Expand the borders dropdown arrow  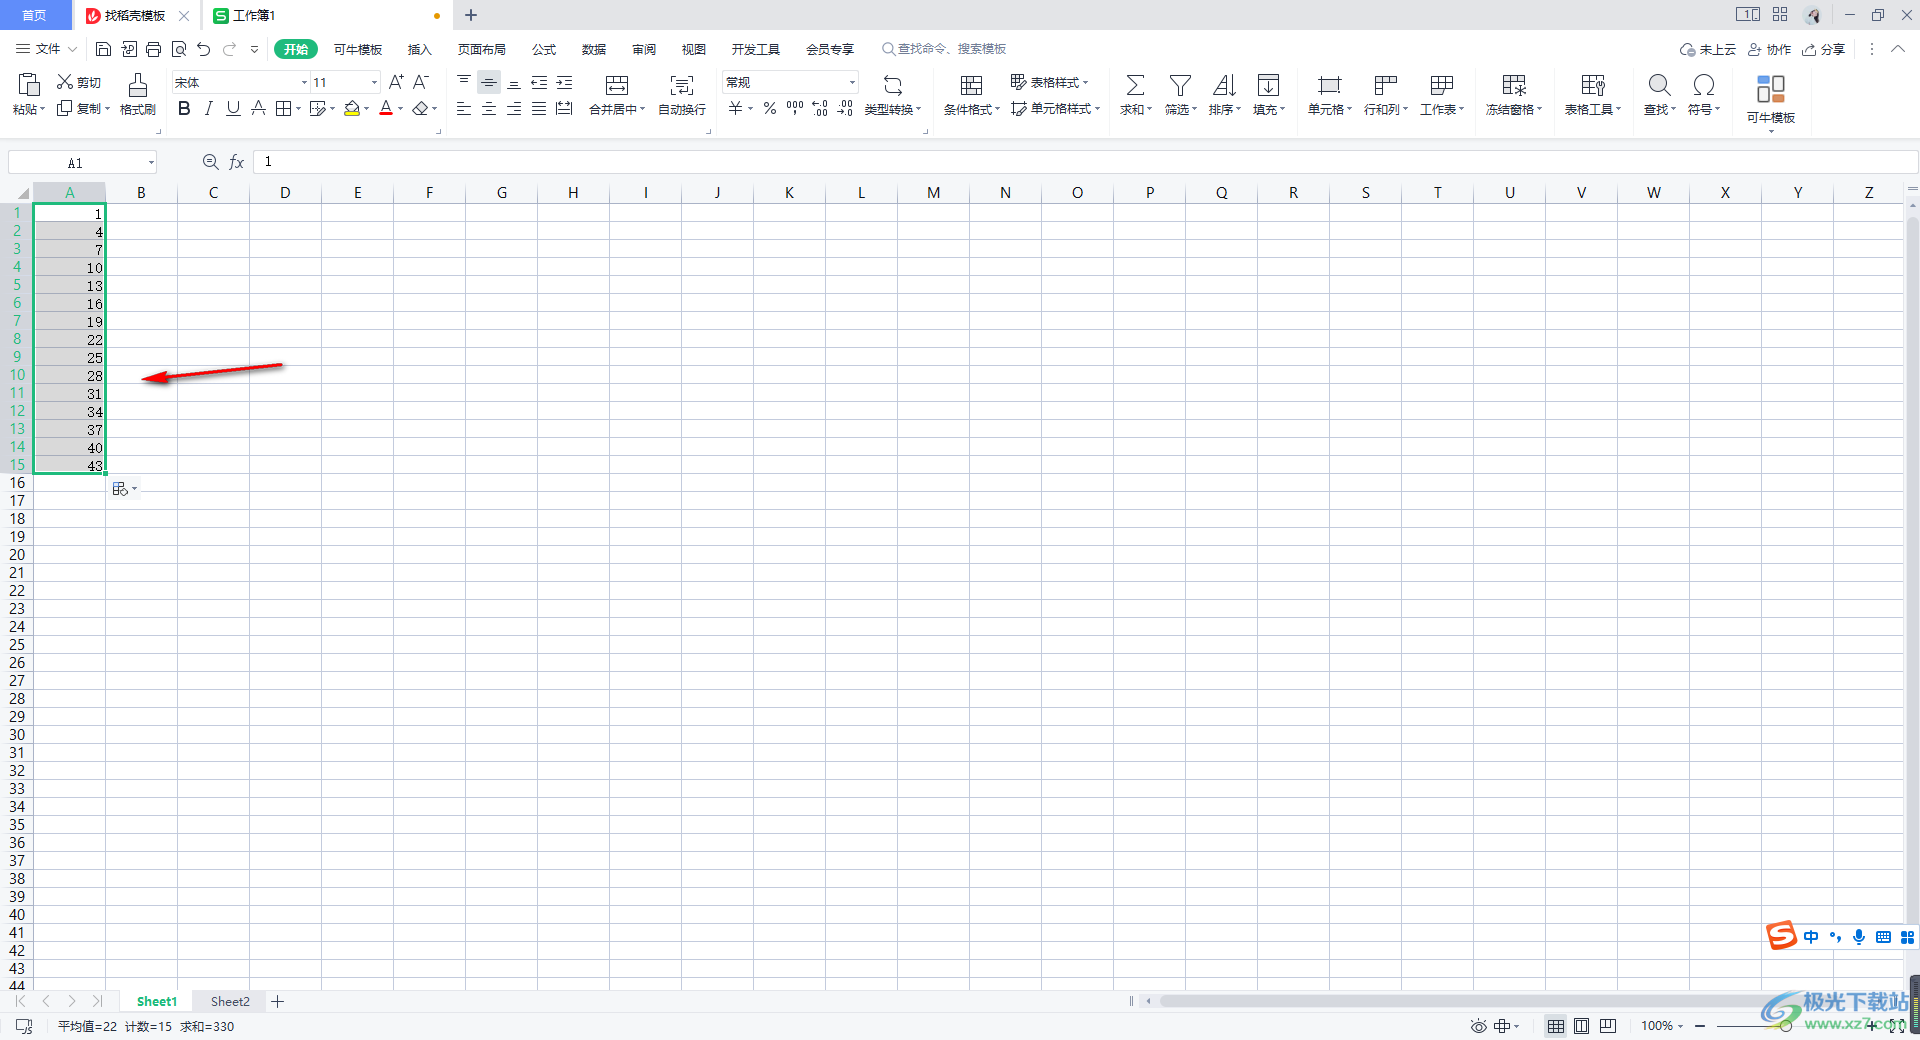point(298,108)
